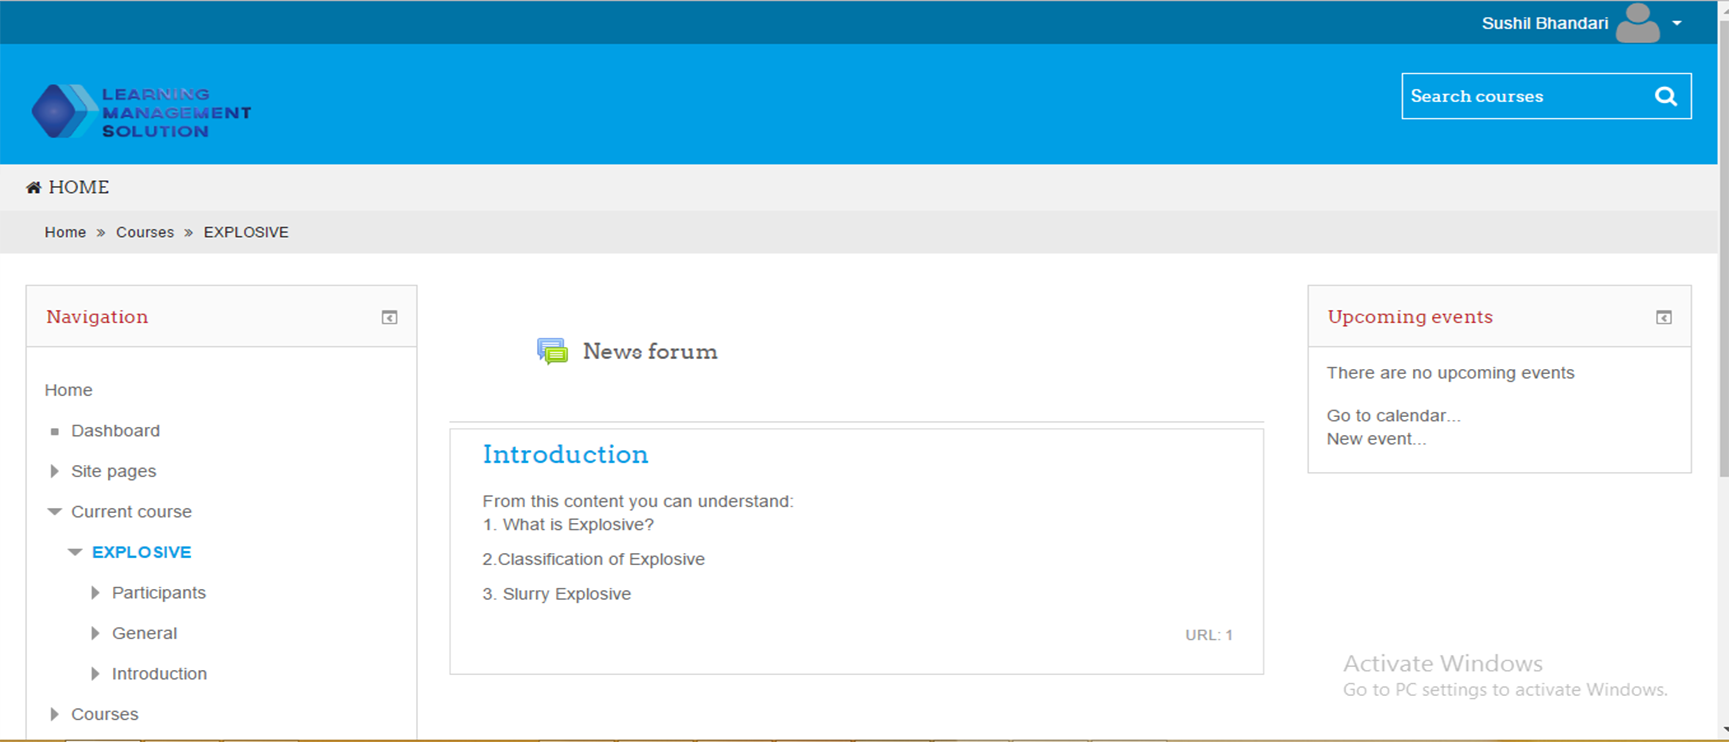The height and width of the screenshot is (742, 1729).
Task: Hide the Navigation block
Action: [x=389, y=317]
